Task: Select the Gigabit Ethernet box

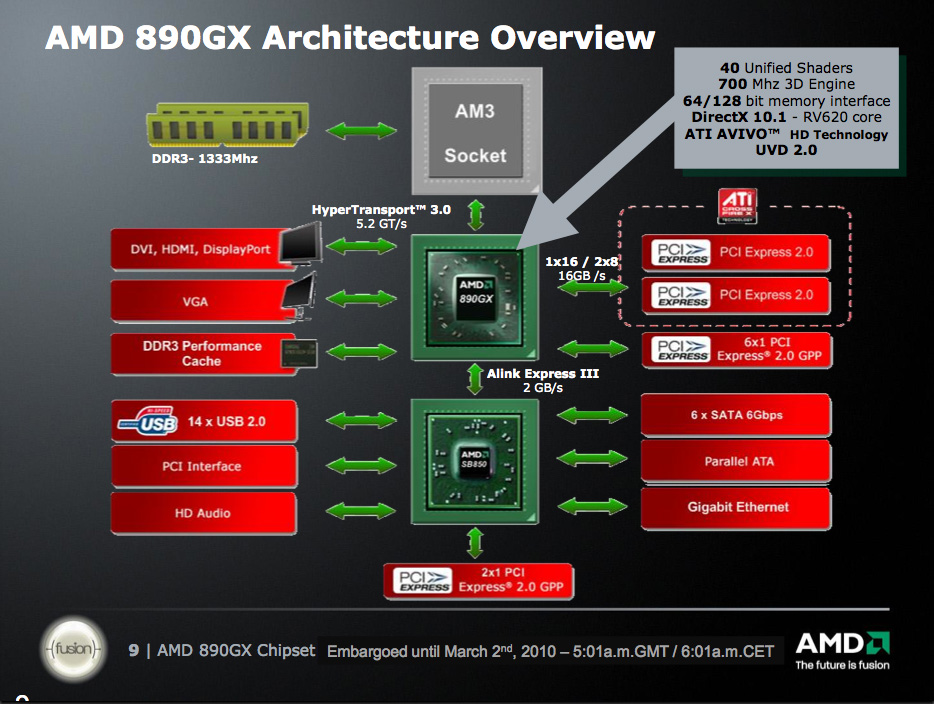Action: point(736,507)
